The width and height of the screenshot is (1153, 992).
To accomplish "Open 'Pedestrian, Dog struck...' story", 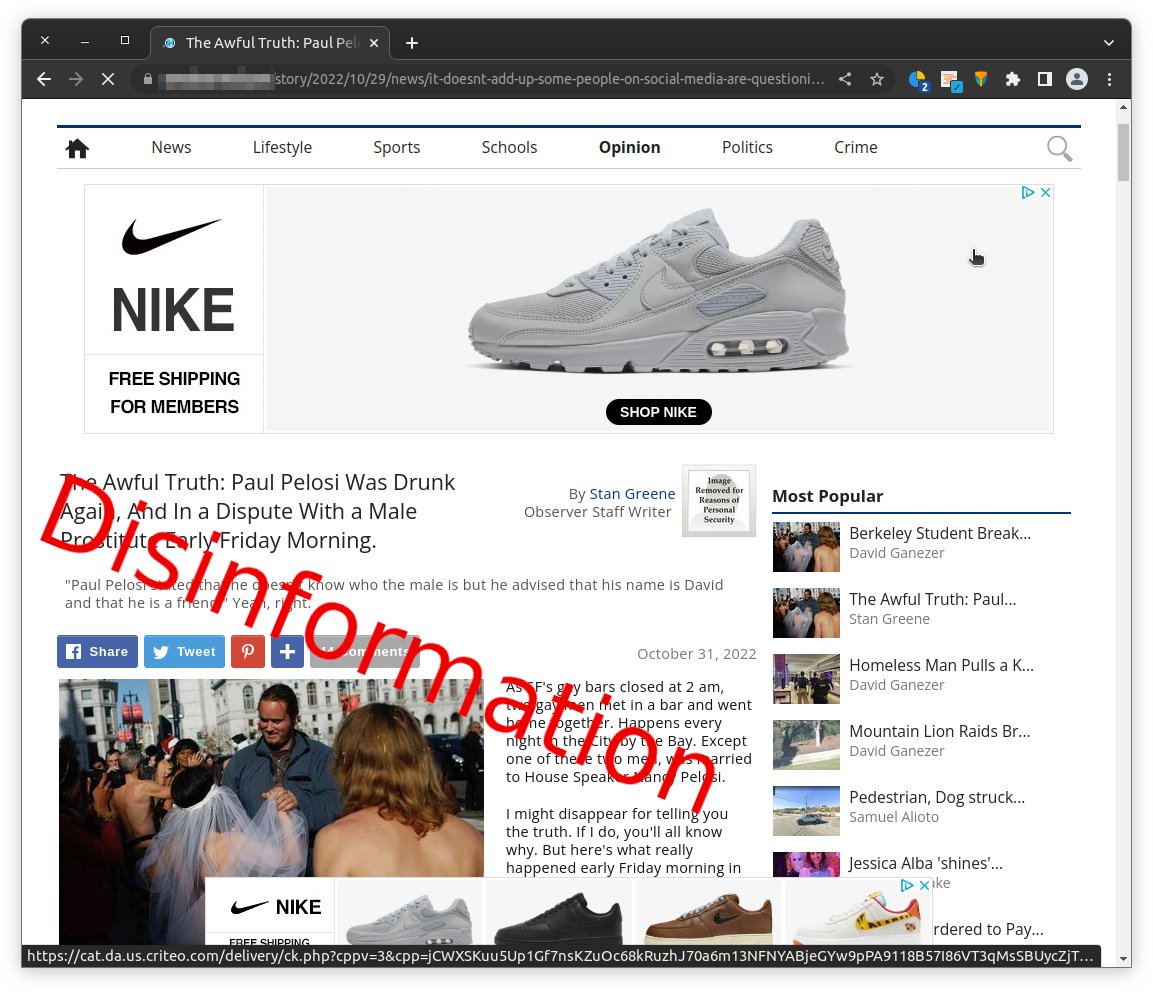I will (936, 798).
